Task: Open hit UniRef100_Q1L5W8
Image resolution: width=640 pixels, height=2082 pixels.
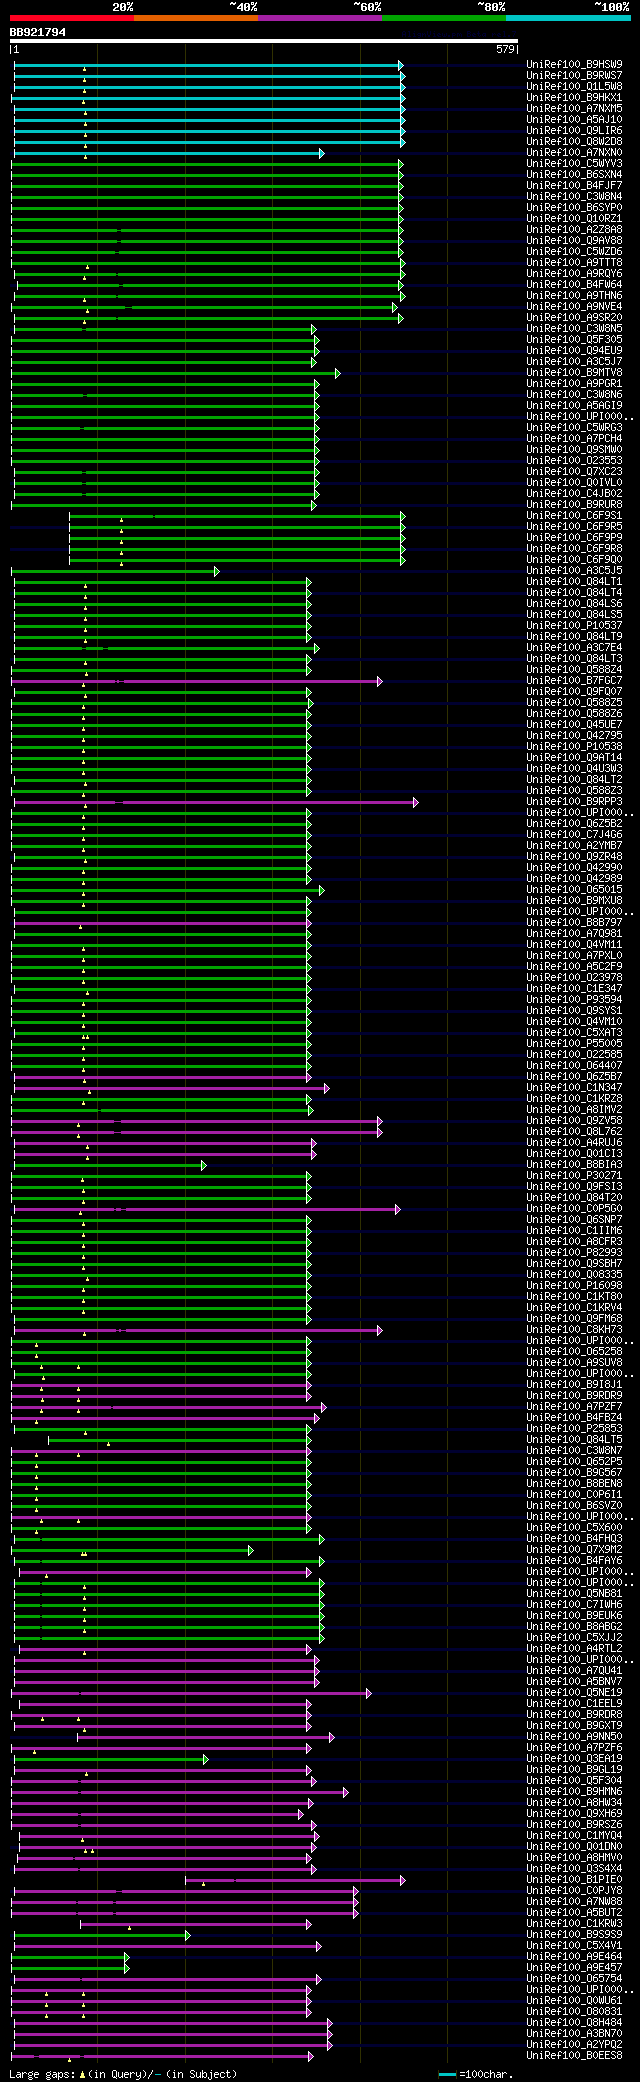Action: click(574, 87)
